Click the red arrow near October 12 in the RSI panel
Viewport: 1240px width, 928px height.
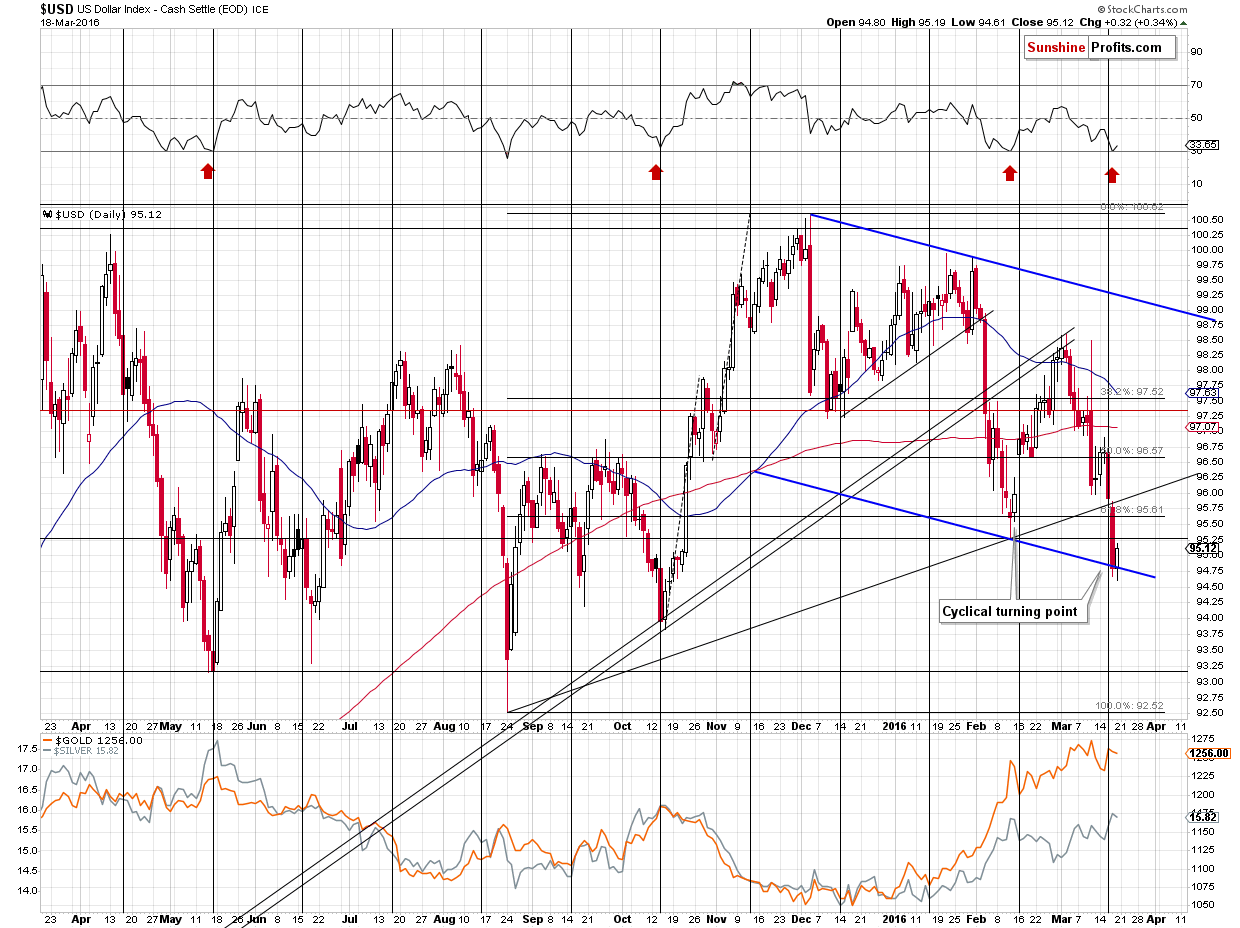(x=656, y=172)
